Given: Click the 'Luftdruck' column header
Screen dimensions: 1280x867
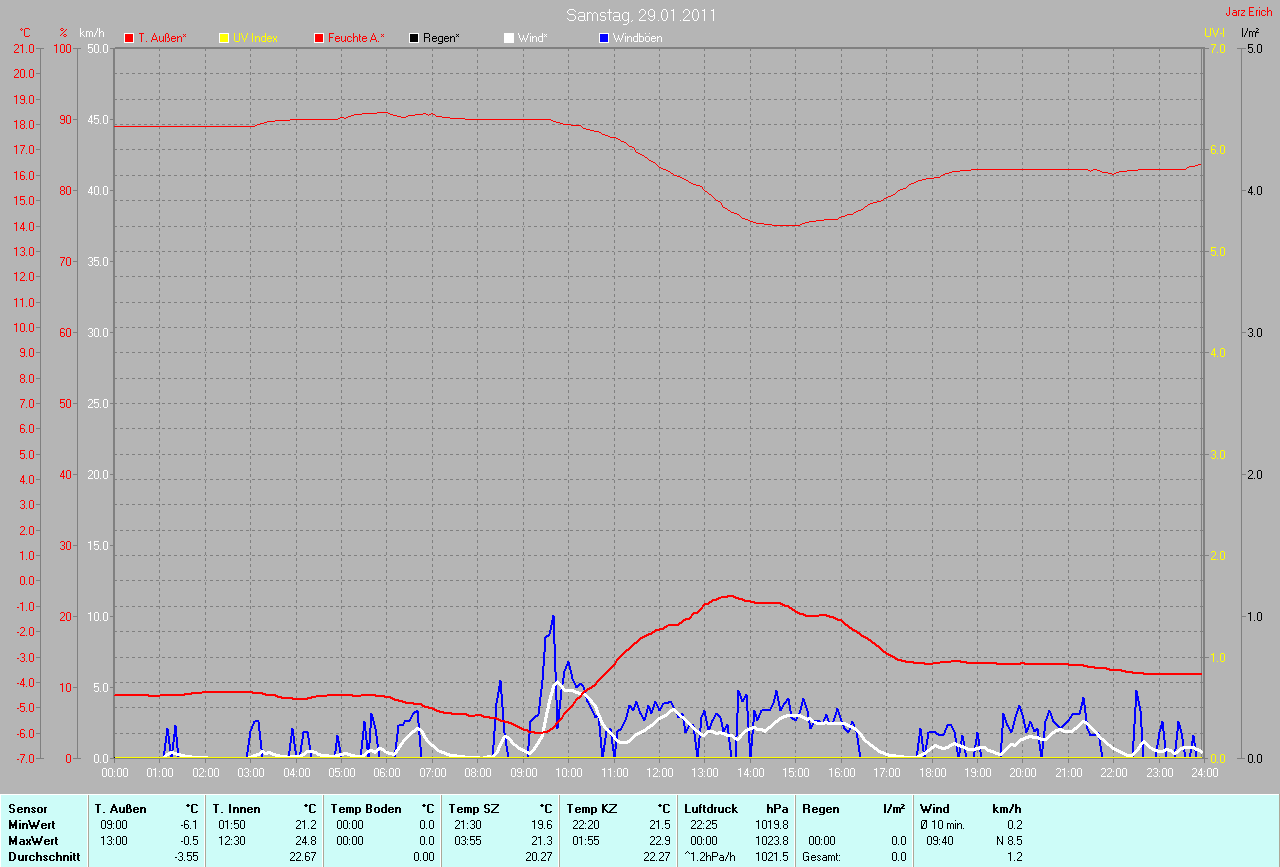Looking at the screenshot, I should (x=709, y=808).
